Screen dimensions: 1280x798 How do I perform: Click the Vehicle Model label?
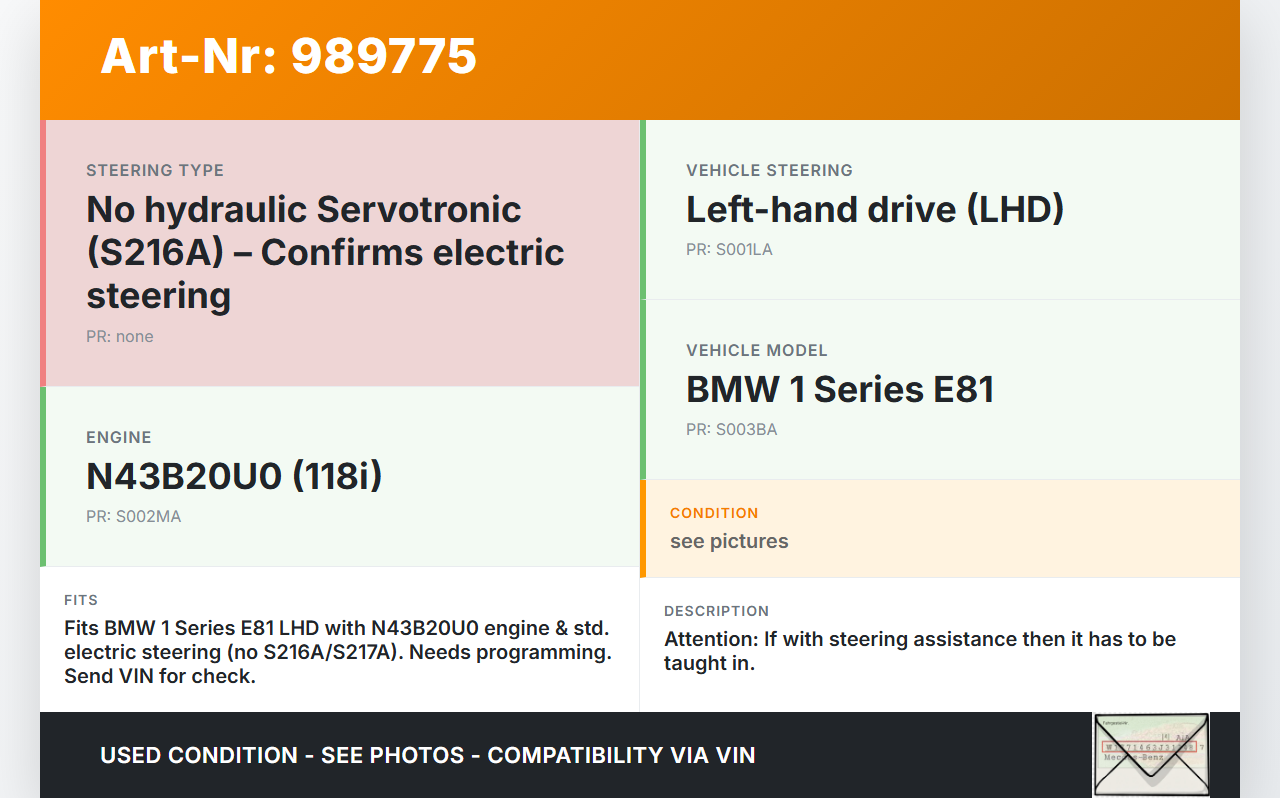click(756, 351)
